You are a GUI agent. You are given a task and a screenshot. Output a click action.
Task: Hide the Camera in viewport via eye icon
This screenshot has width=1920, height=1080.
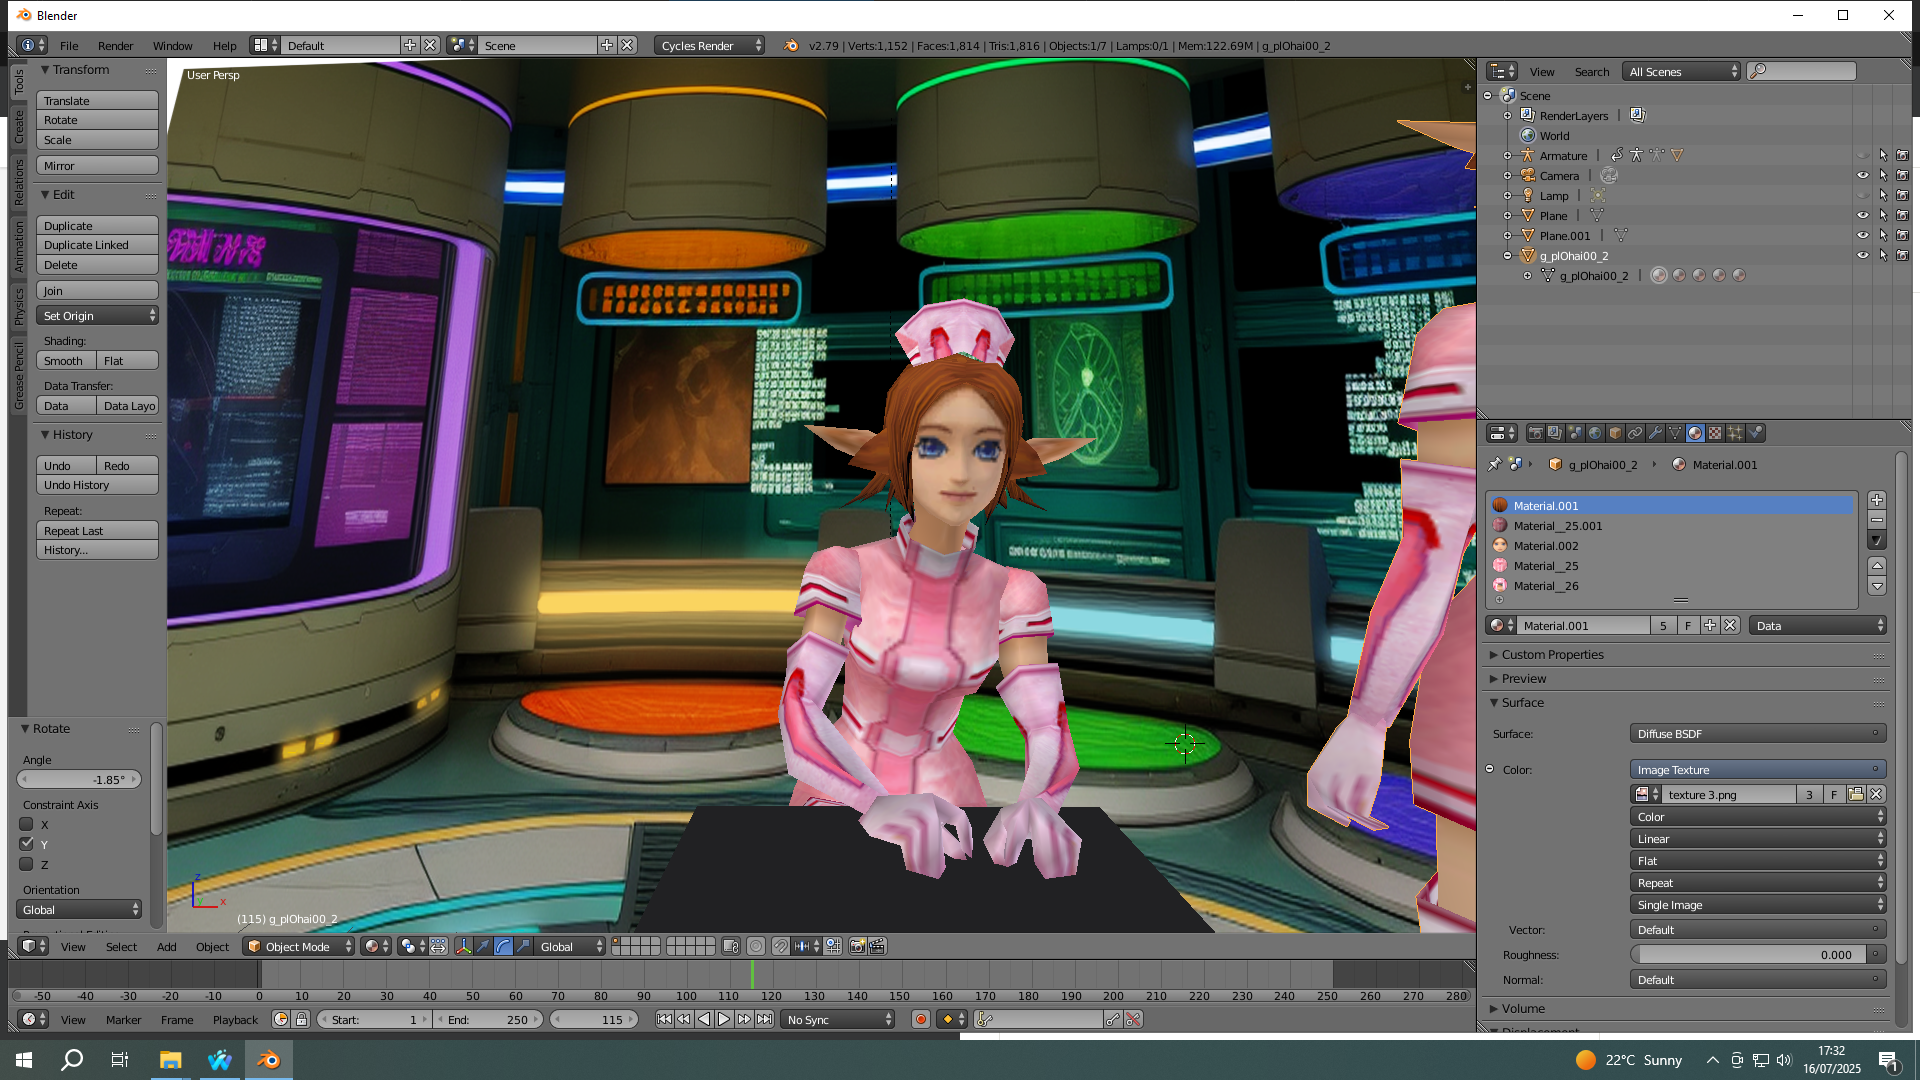(x=1862, y=175)
